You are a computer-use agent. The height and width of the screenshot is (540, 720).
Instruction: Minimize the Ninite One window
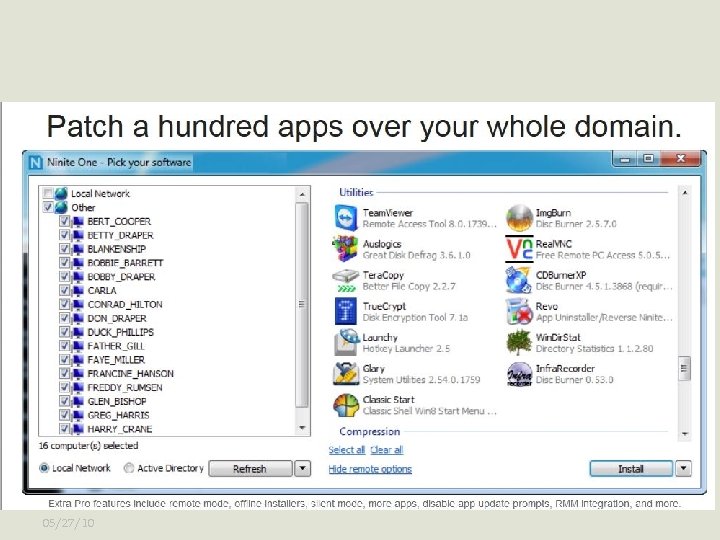click(x=624, y=159)
